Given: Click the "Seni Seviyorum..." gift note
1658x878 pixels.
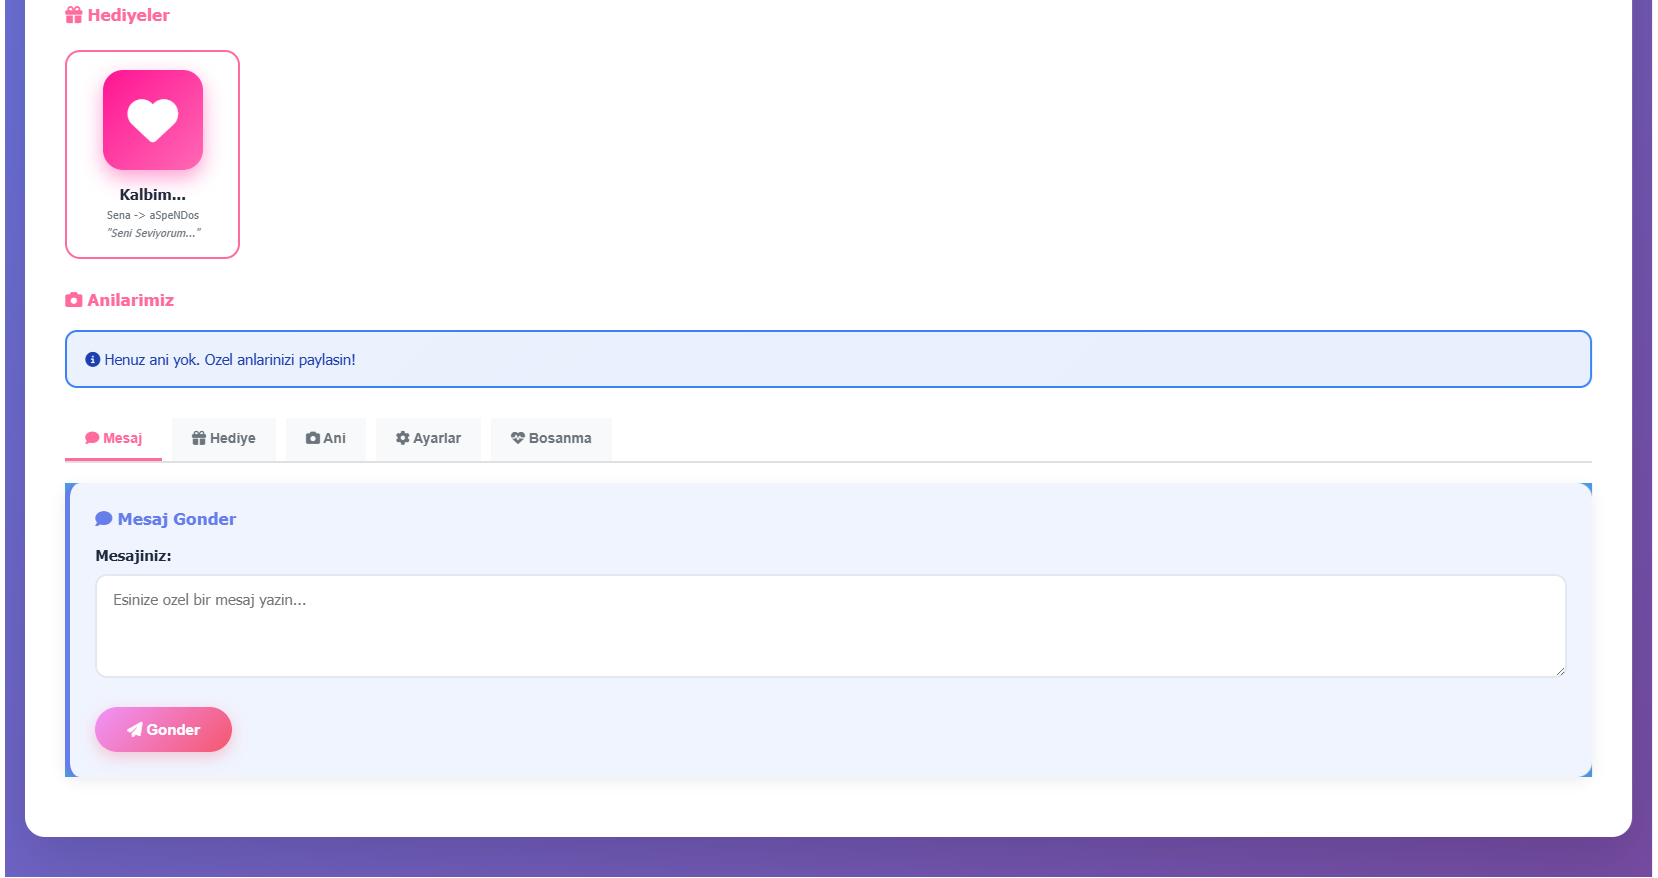Looking at the screenshot, I should click(153, 233).
